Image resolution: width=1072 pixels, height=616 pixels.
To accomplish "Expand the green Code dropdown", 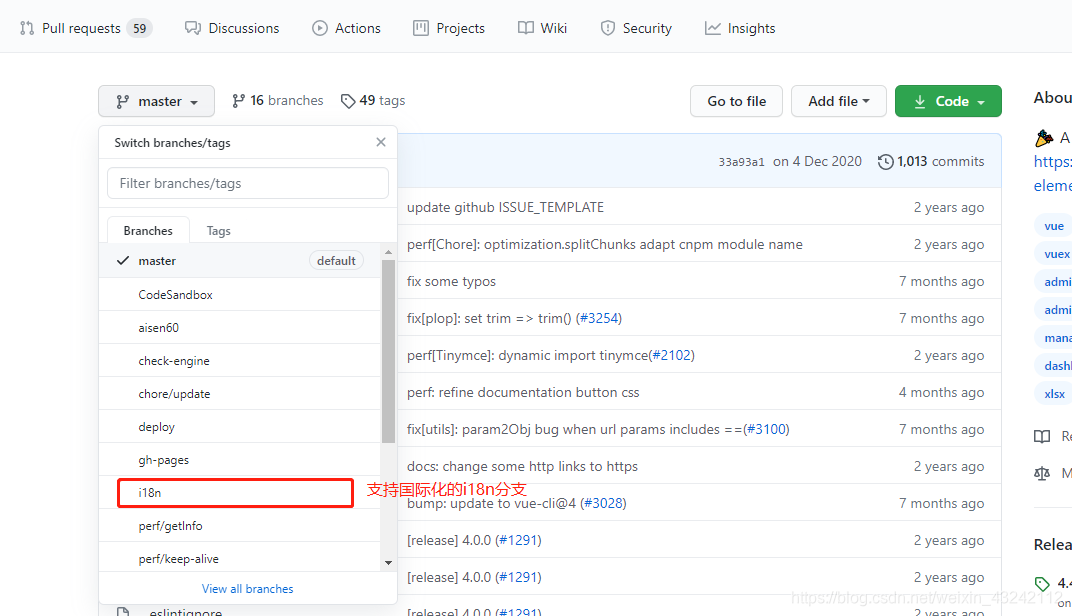I will click(948, 101).
